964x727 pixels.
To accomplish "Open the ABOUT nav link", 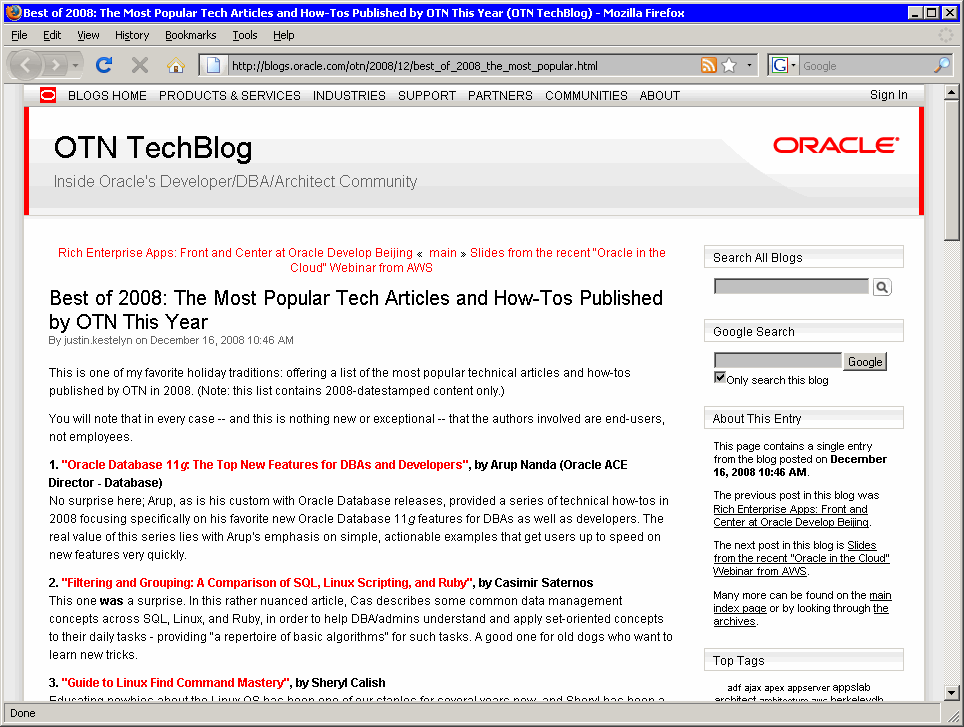I will [x=660, y=96].
